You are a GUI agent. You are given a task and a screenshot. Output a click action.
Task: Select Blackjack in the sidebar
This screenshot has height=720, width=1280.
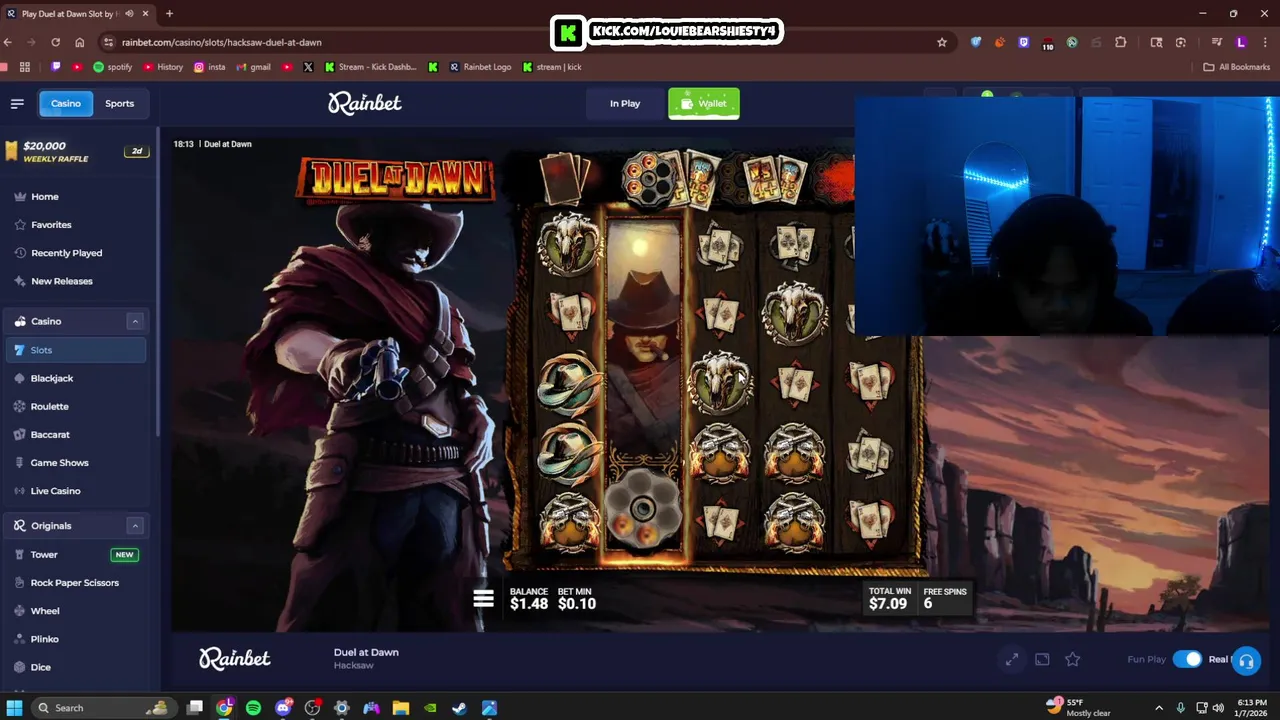click(51, 378)
